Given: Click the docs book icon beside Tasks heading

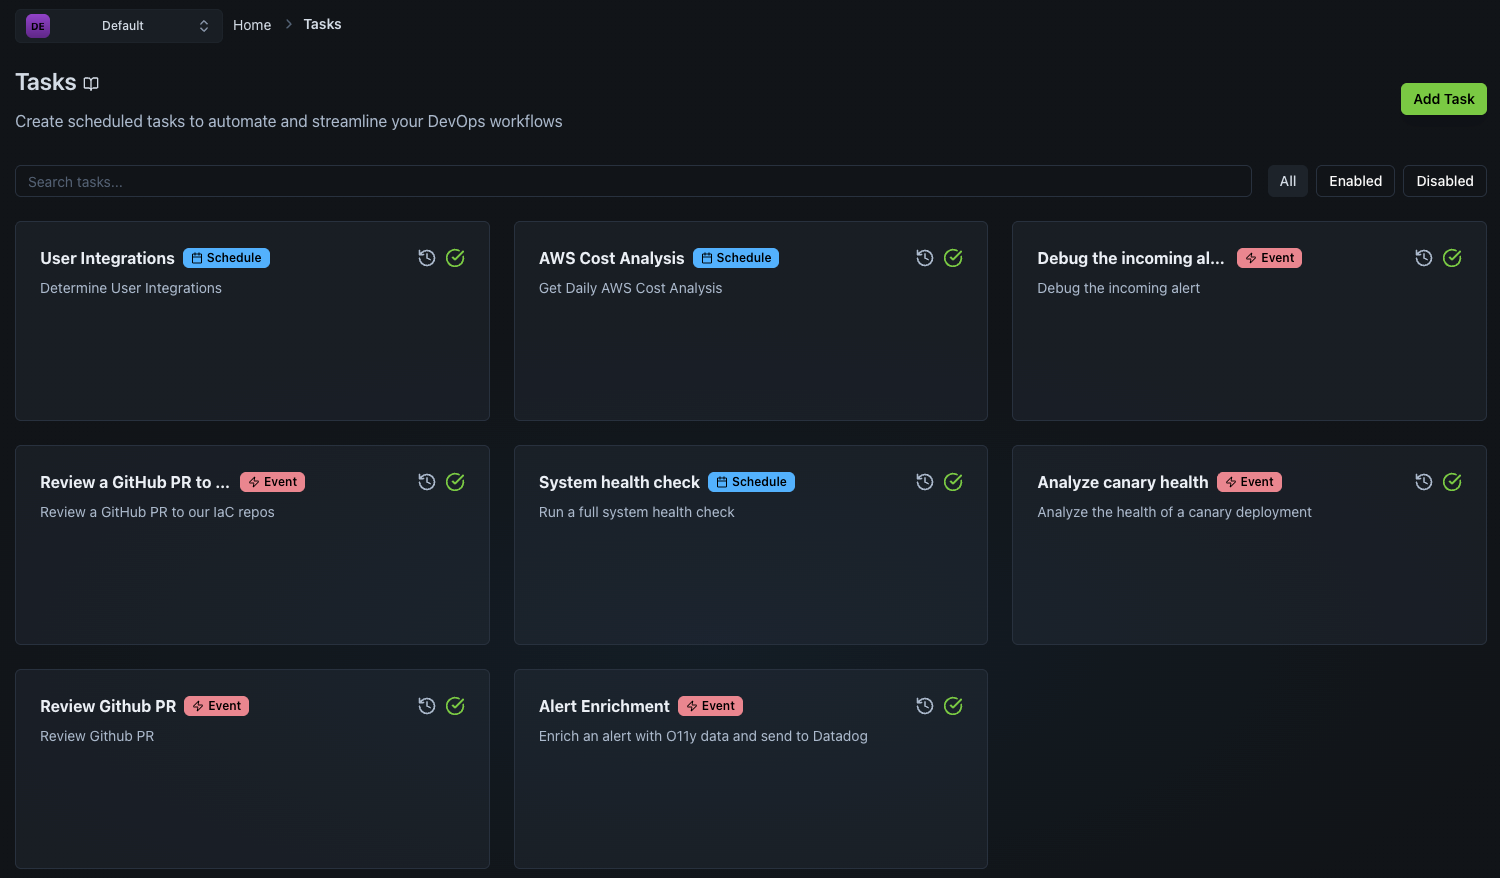Looking at the screenshot, I should pos(91,84).
